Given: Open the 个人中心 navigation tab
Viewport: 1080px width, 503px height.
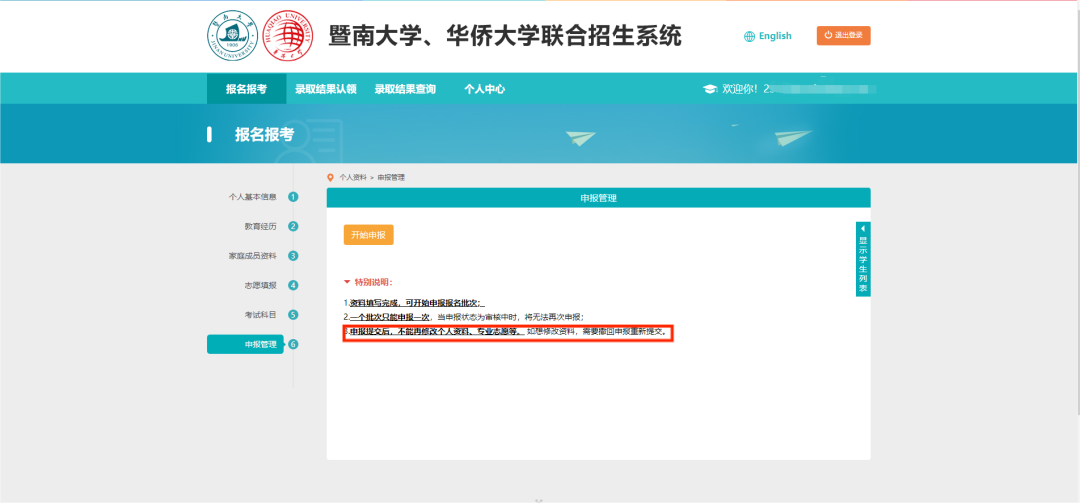Looking at the screenshot, I should coord(484,89).
